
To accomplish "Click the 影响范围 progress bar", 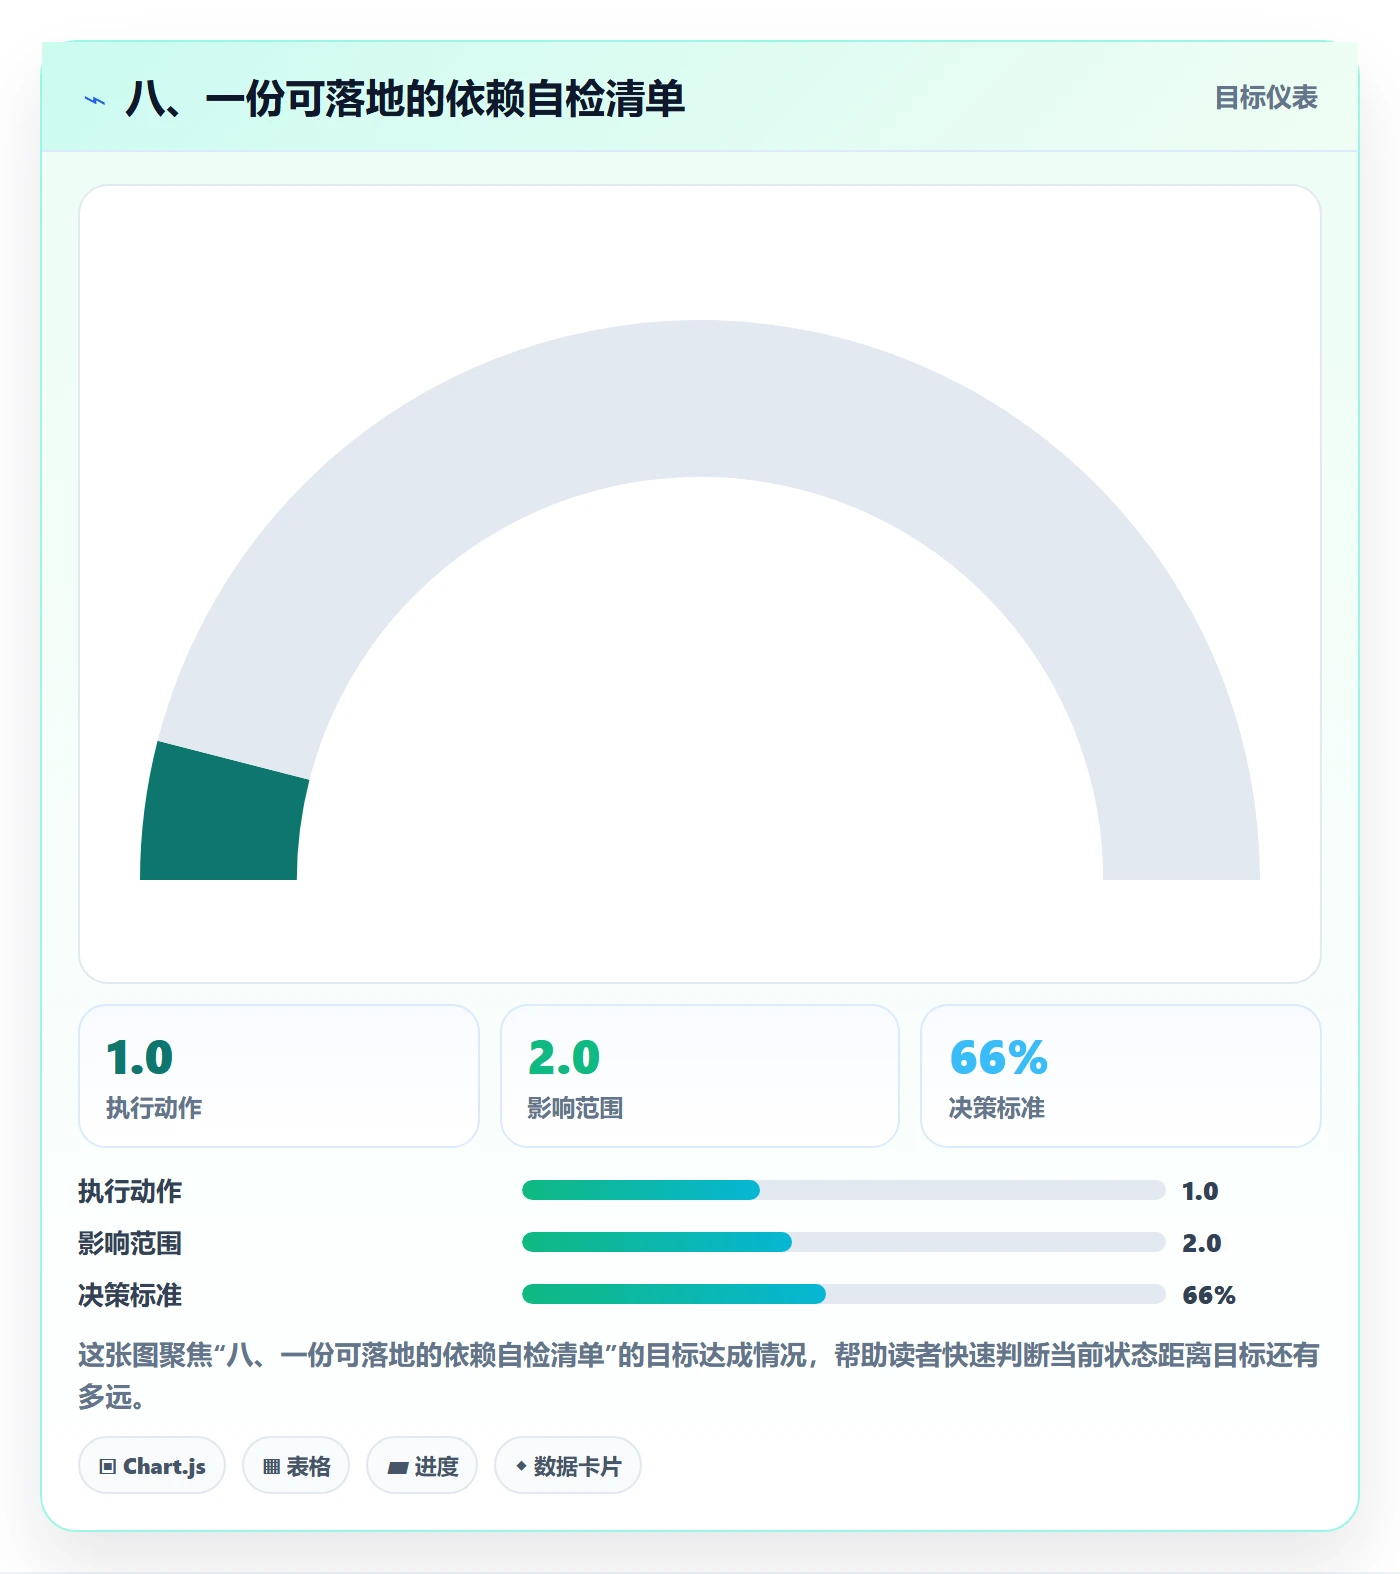I will (x=843, y=1242).
